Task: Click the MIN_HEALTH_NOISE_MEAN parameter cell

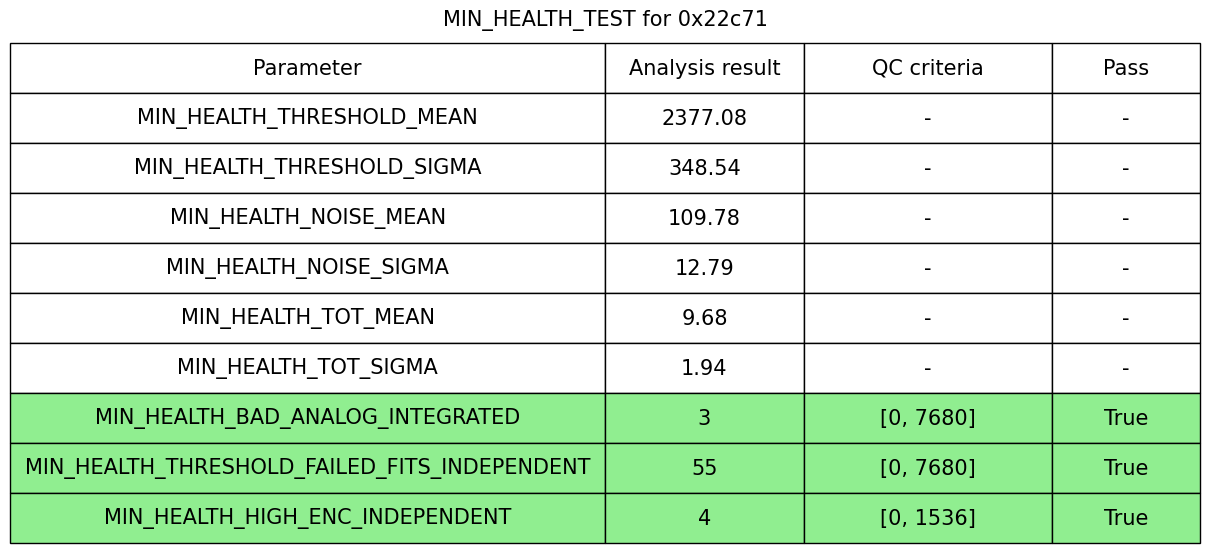Action: point(307,218)
